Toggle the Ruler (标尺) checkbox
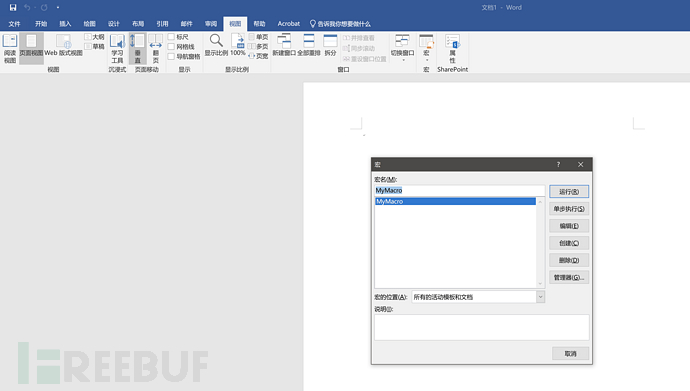 click(171, 37)
